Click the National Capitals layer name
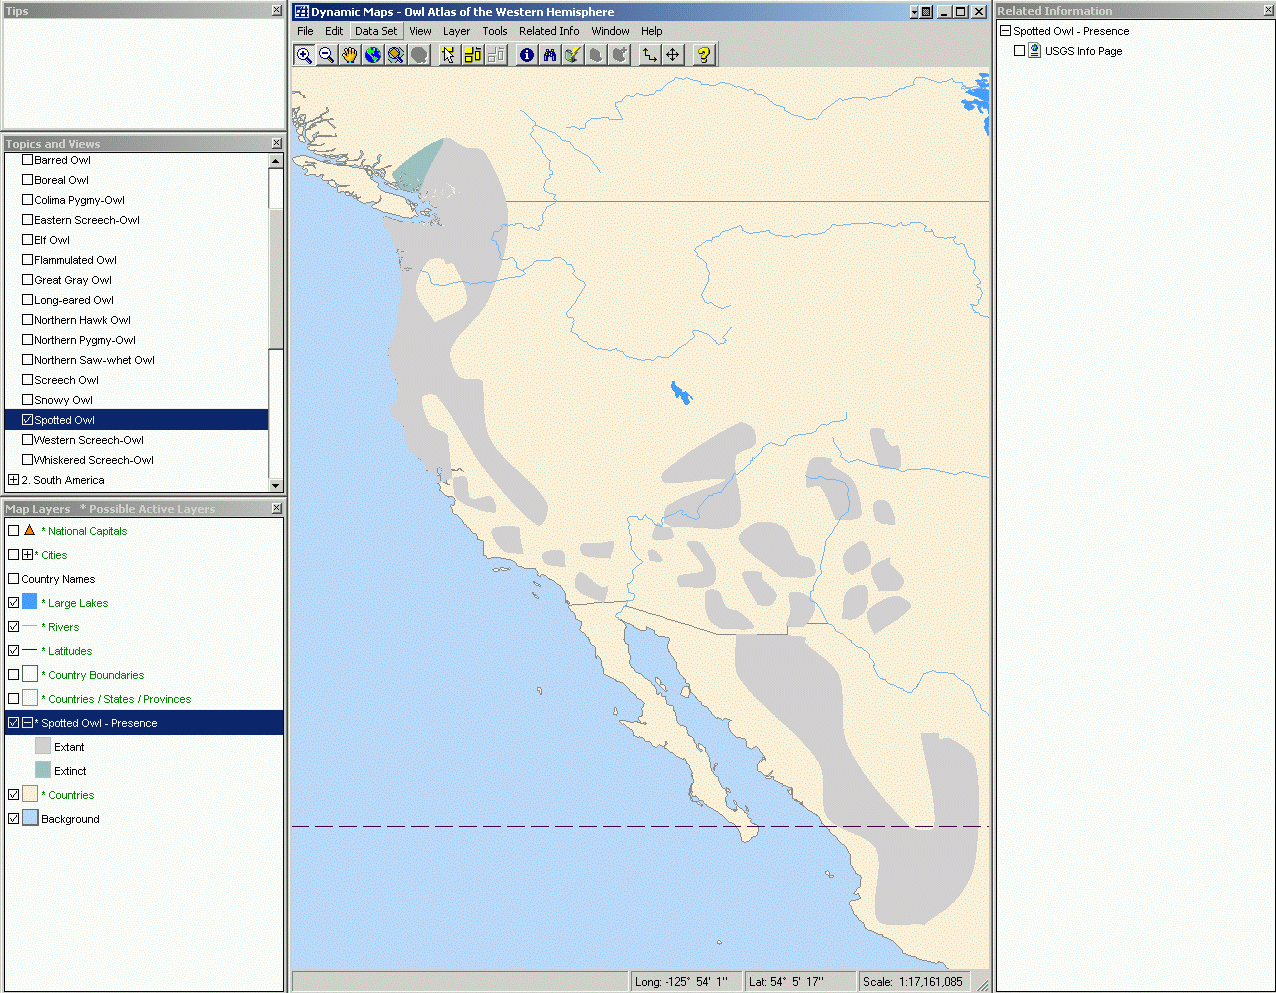Image resolution: width=1276 pixels, height=993 pixels. 87,531
